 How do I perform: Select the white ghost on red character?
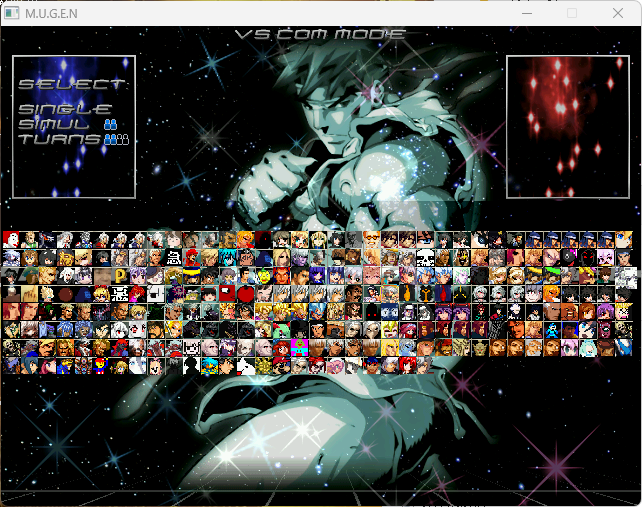pyautogui.click(x=11, y=240)
